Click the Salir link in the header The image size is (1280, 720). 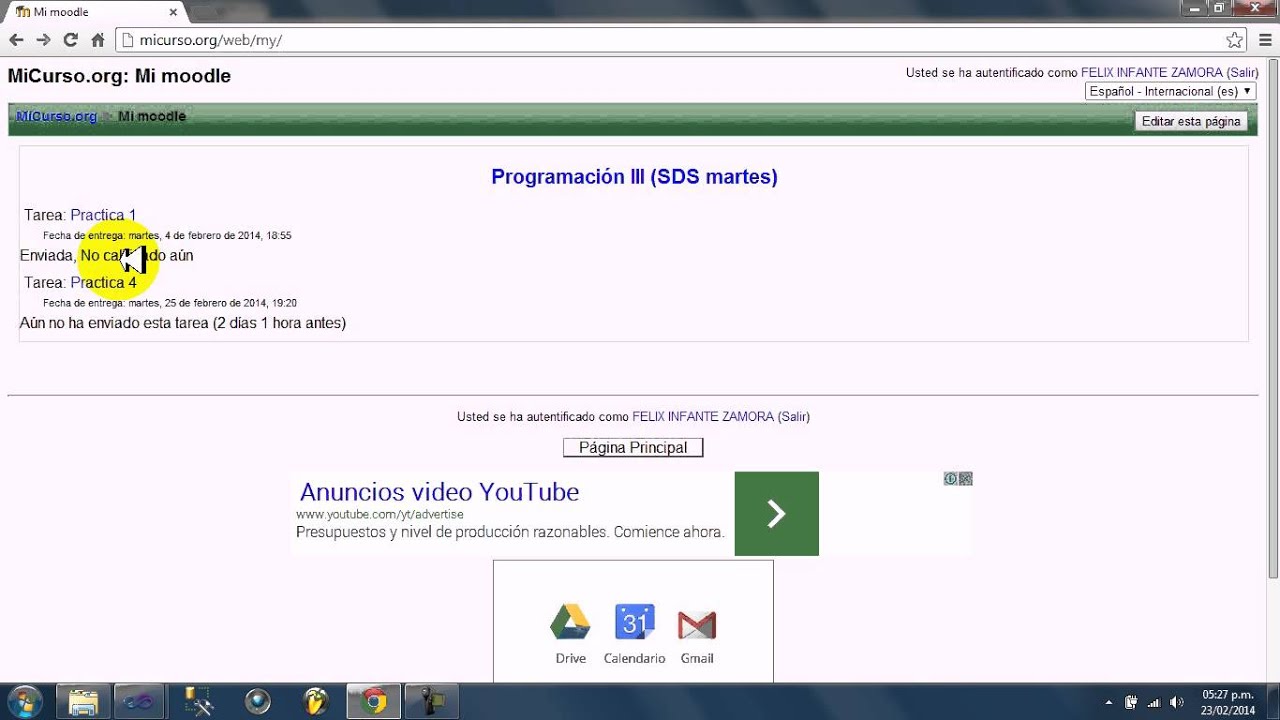pos(1242,73)
